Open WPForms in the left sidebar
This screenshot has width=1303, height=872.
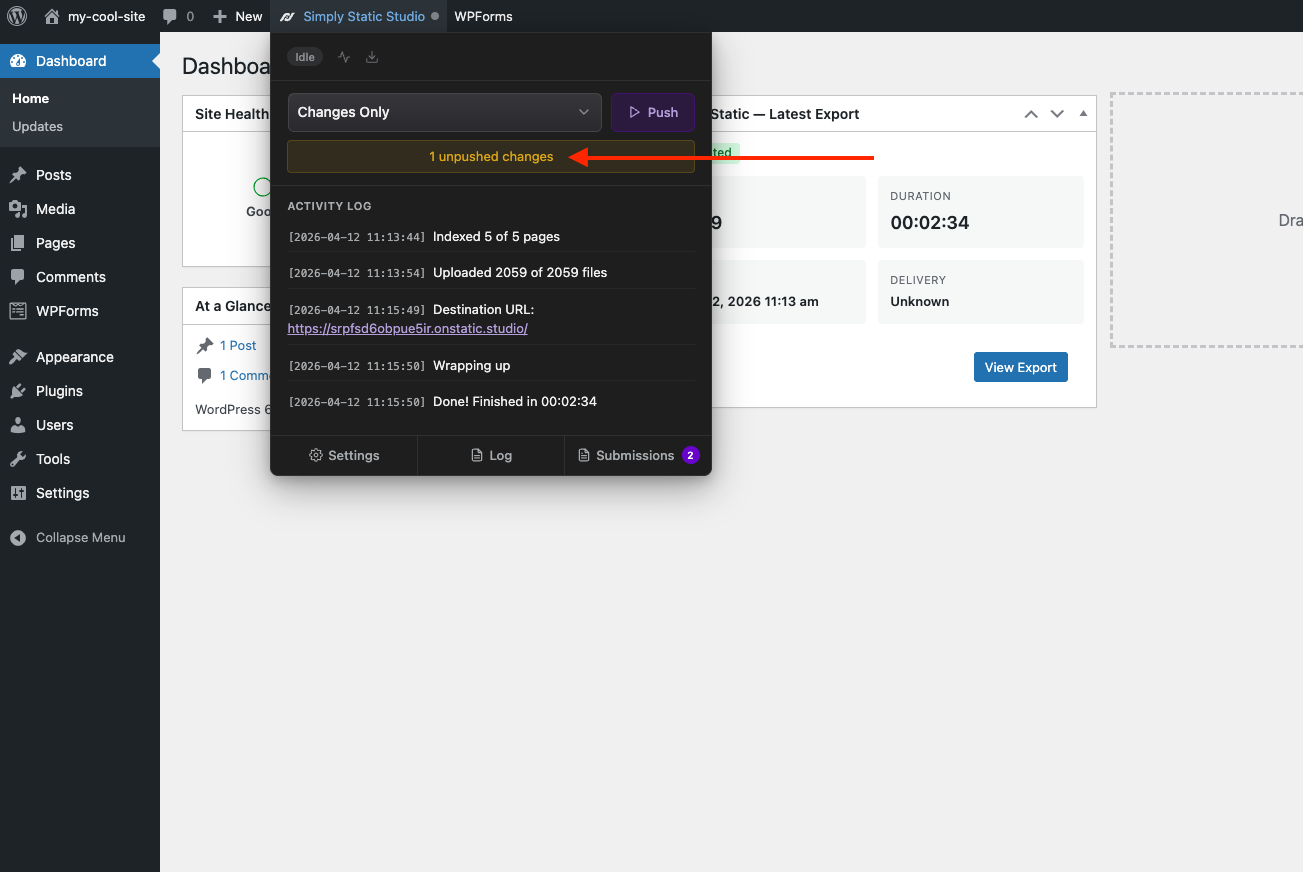tap(80, 311)
